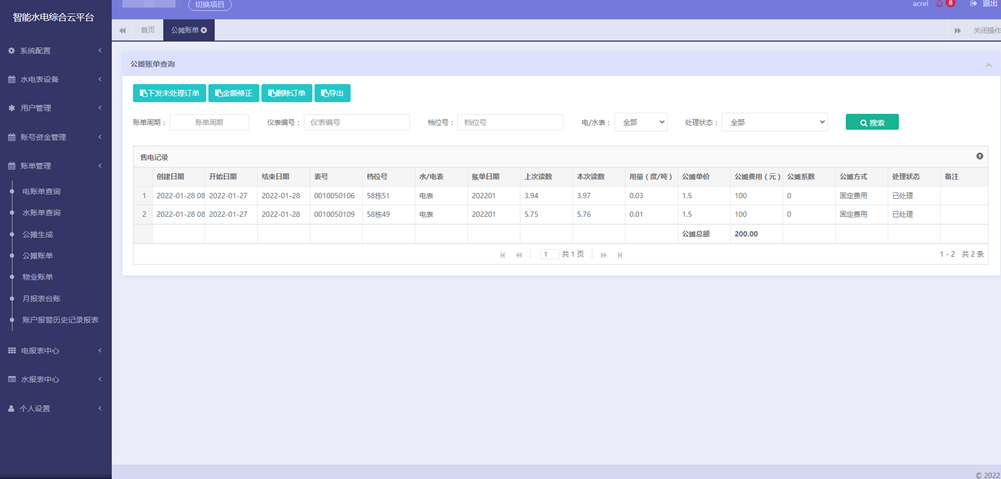
Task: Open the 处理状态 dropdown
Action: click(x=774, y=123)
